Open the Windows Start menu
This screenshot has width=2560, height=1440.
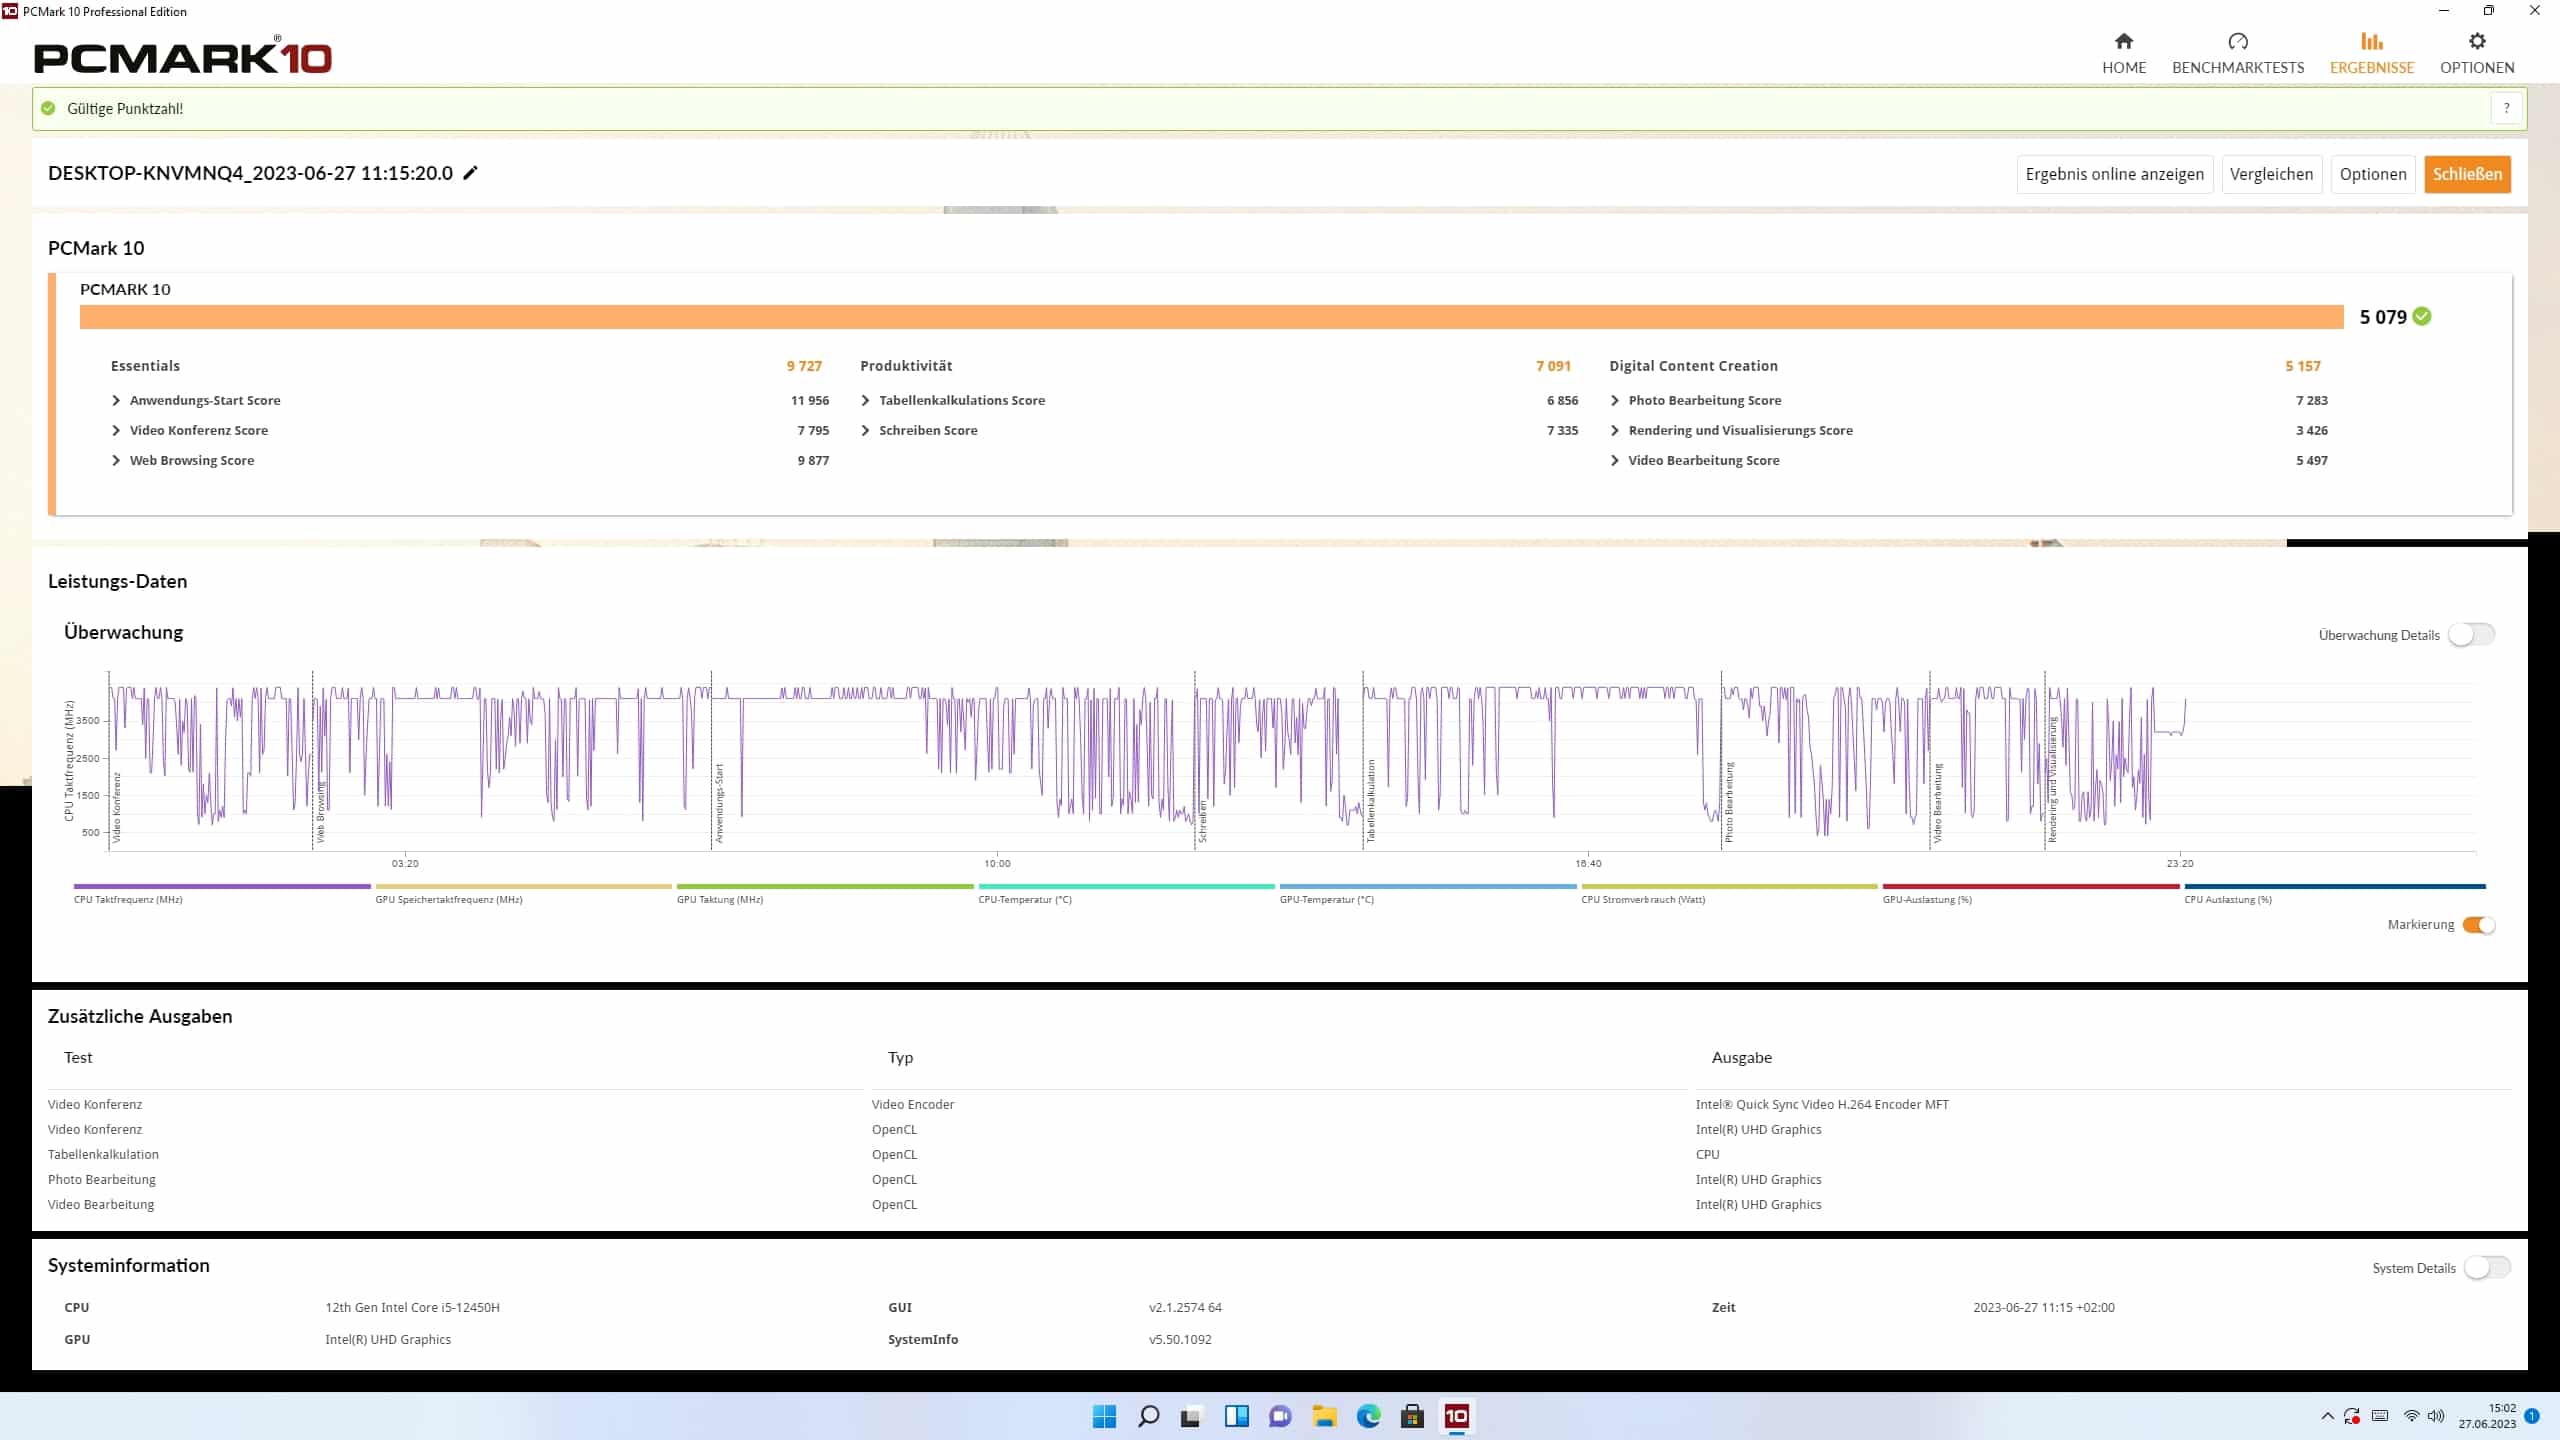click(1104, 1416)
